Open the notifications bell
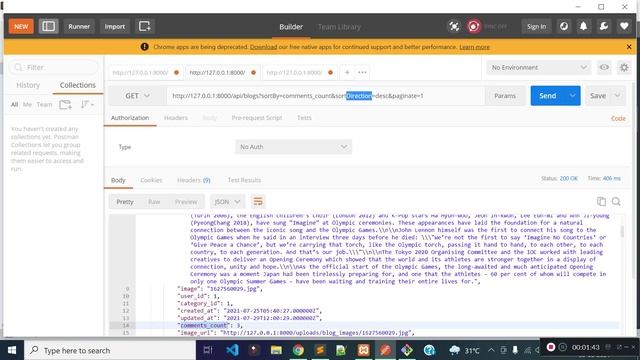 point(584,27)
